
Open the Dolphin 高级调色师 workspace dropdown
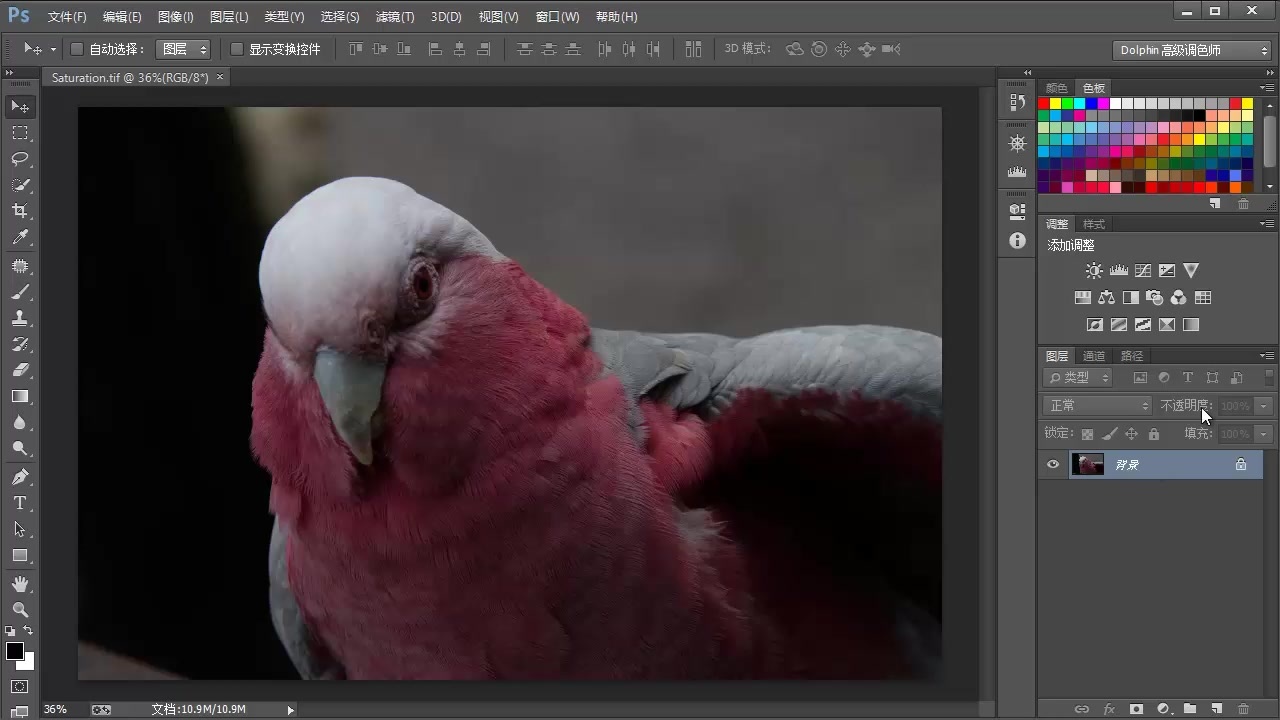coord(1192,50)
